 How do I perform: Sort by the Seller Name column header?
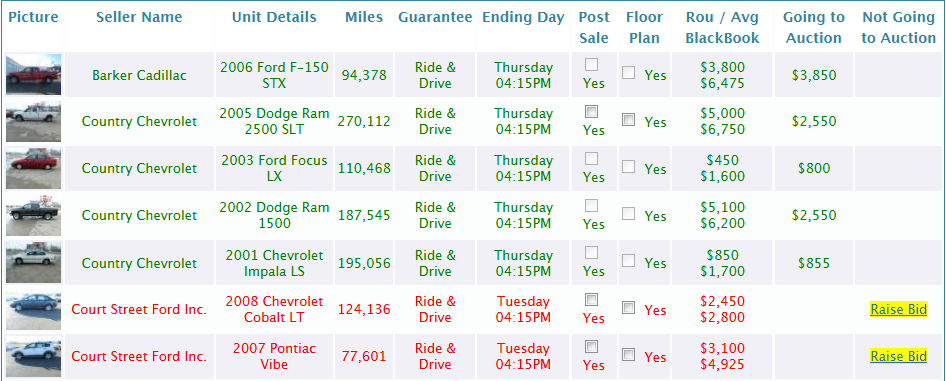pyautogui.click(x=138, y=17)
